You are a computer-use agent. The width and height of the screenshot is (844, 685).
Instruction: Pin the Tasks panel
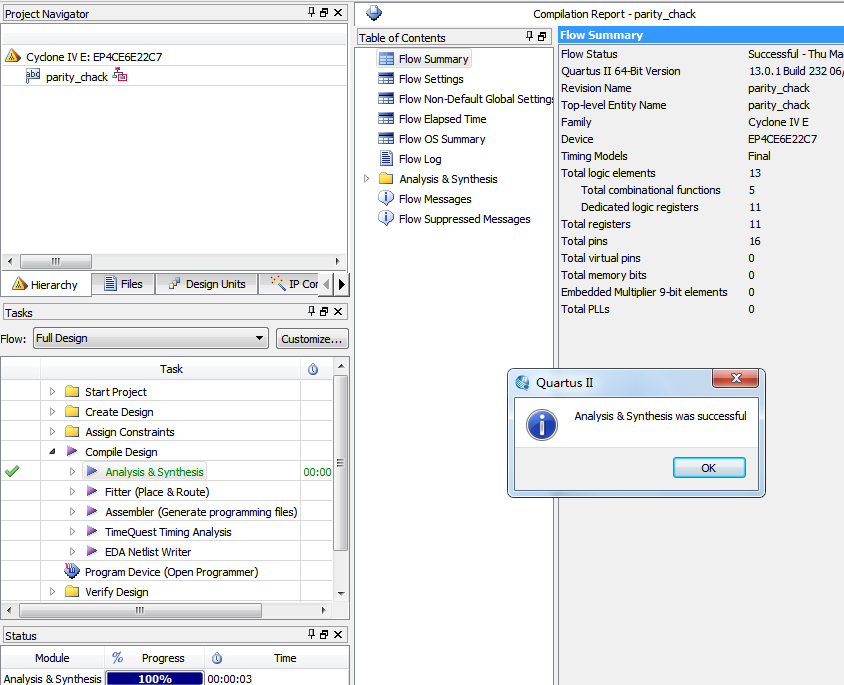tap(312, 311)
